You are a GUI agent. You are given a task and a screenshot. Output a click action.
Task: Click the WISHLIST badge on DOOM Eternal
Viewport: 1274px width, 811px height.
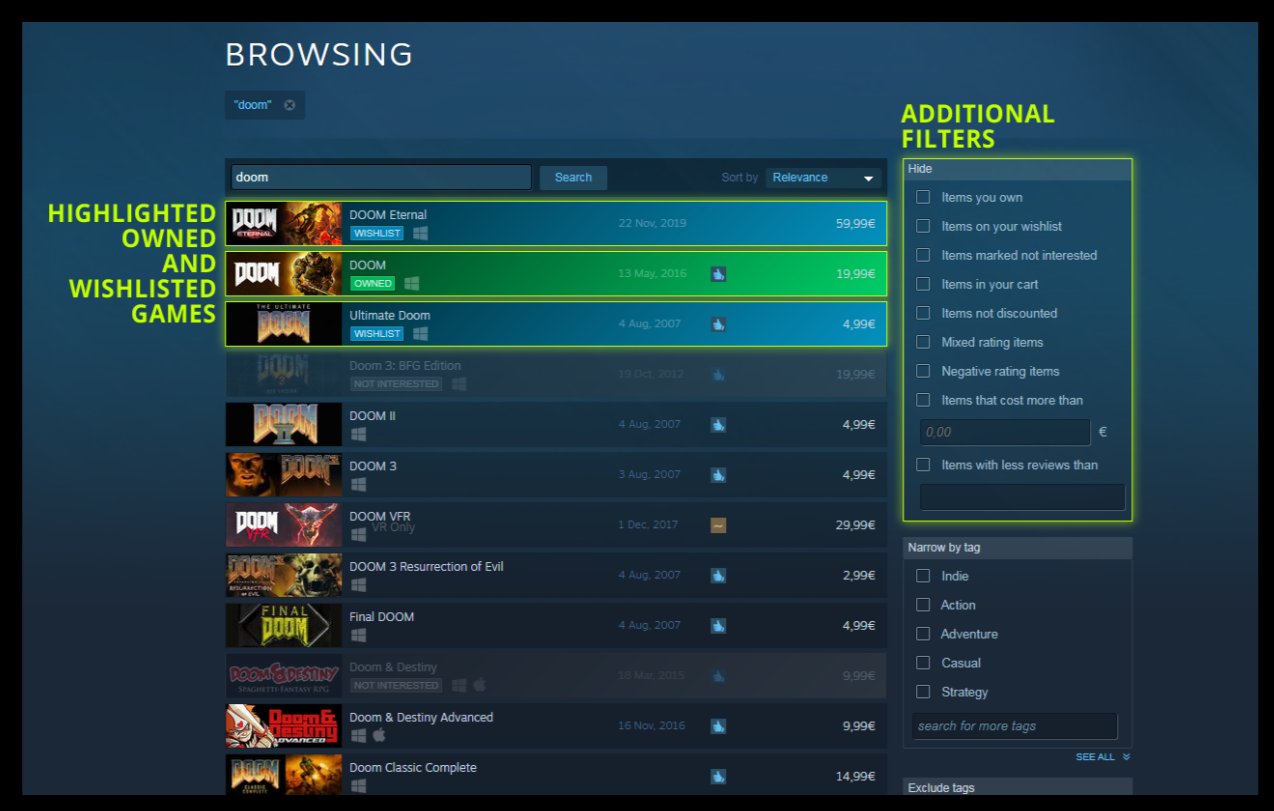[x=377, y=233]
